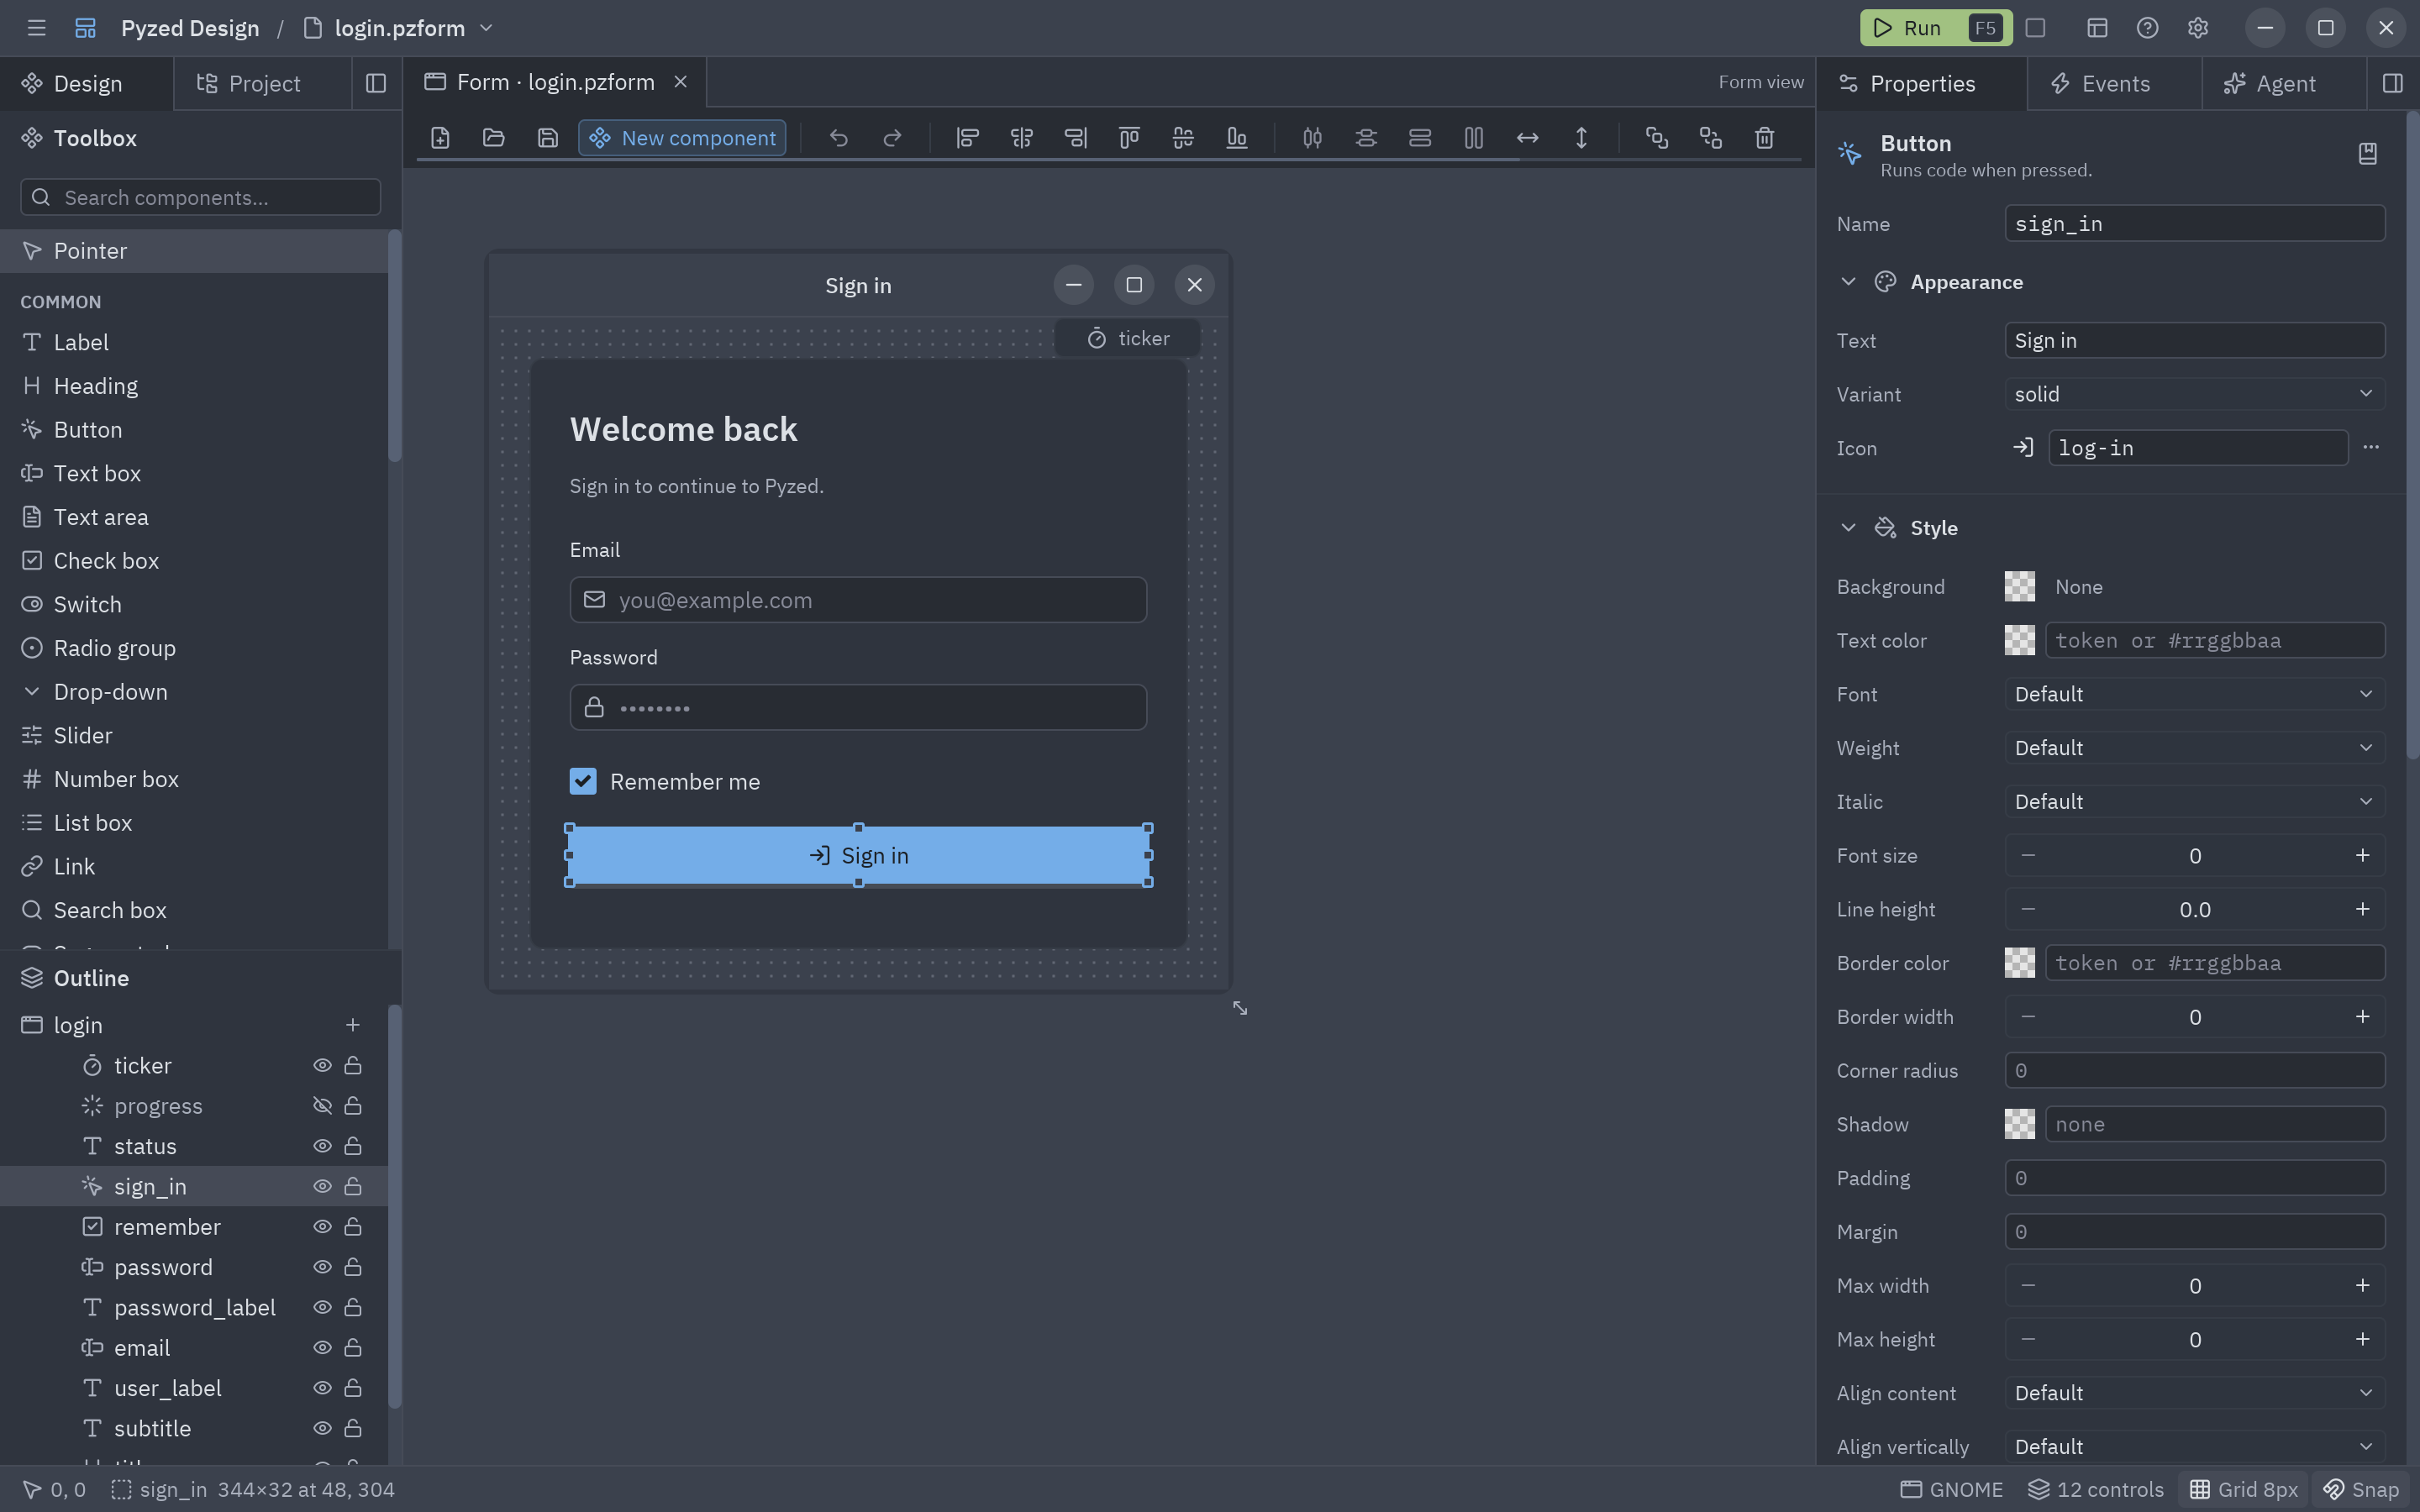The width and height of the screenshot is (2420, 1512).
Task: Switch to the Agent tab
Action: (2284, 83)
